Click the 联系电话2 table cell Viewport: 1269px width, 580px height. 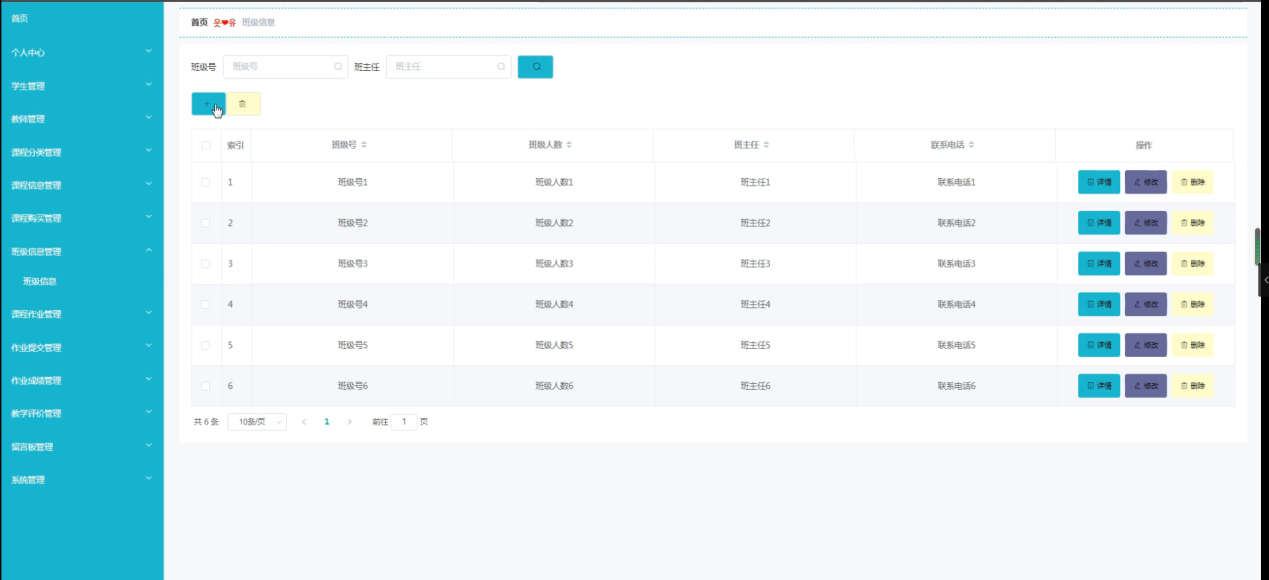tap(956, 223)
